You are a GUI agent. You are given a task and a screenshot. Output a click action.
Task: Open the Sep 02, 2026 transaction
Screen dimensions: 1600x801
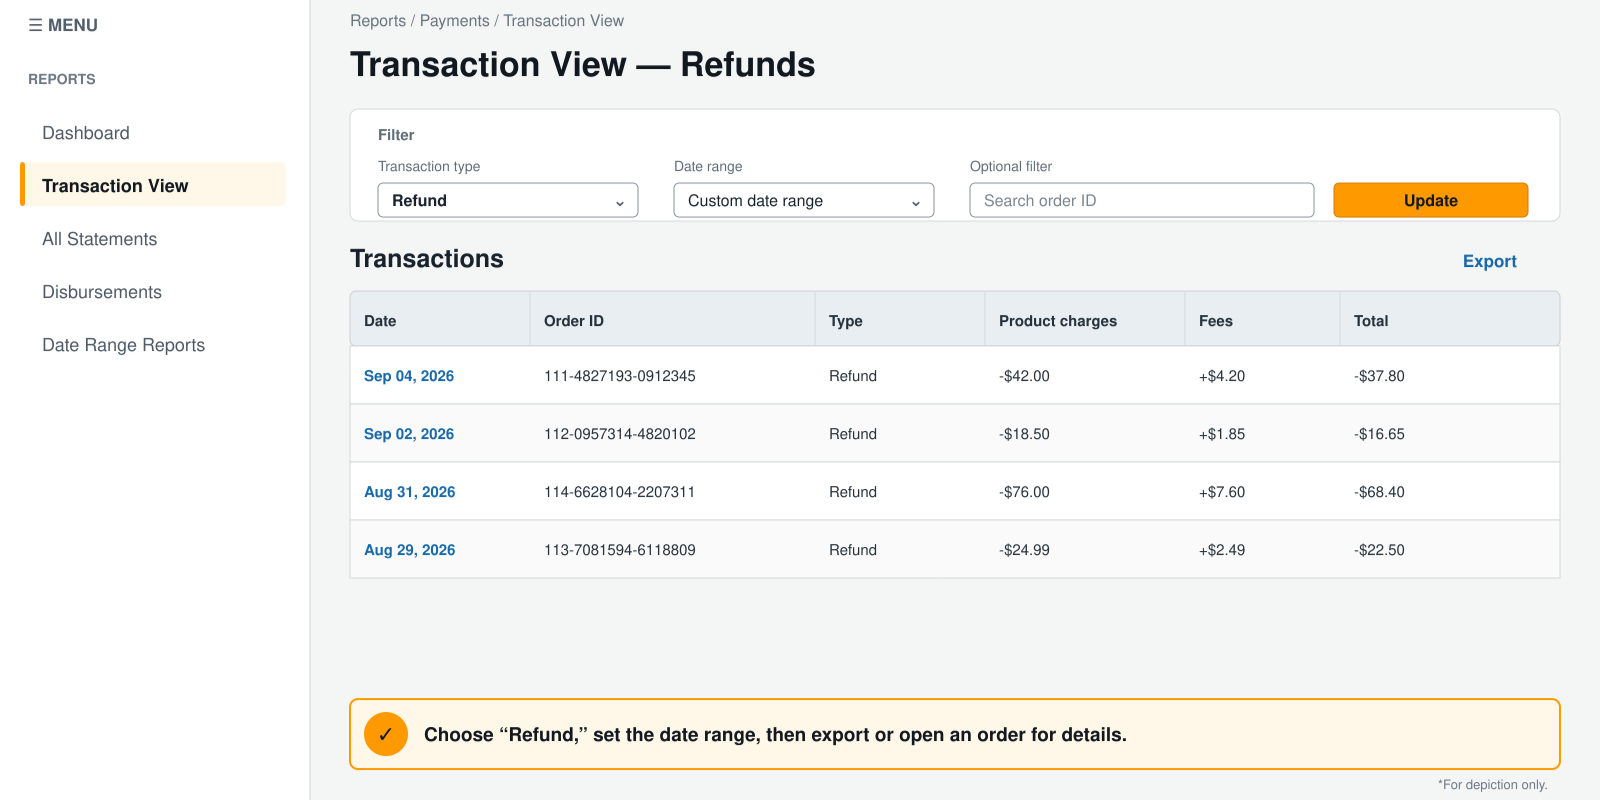coord(409,434)
